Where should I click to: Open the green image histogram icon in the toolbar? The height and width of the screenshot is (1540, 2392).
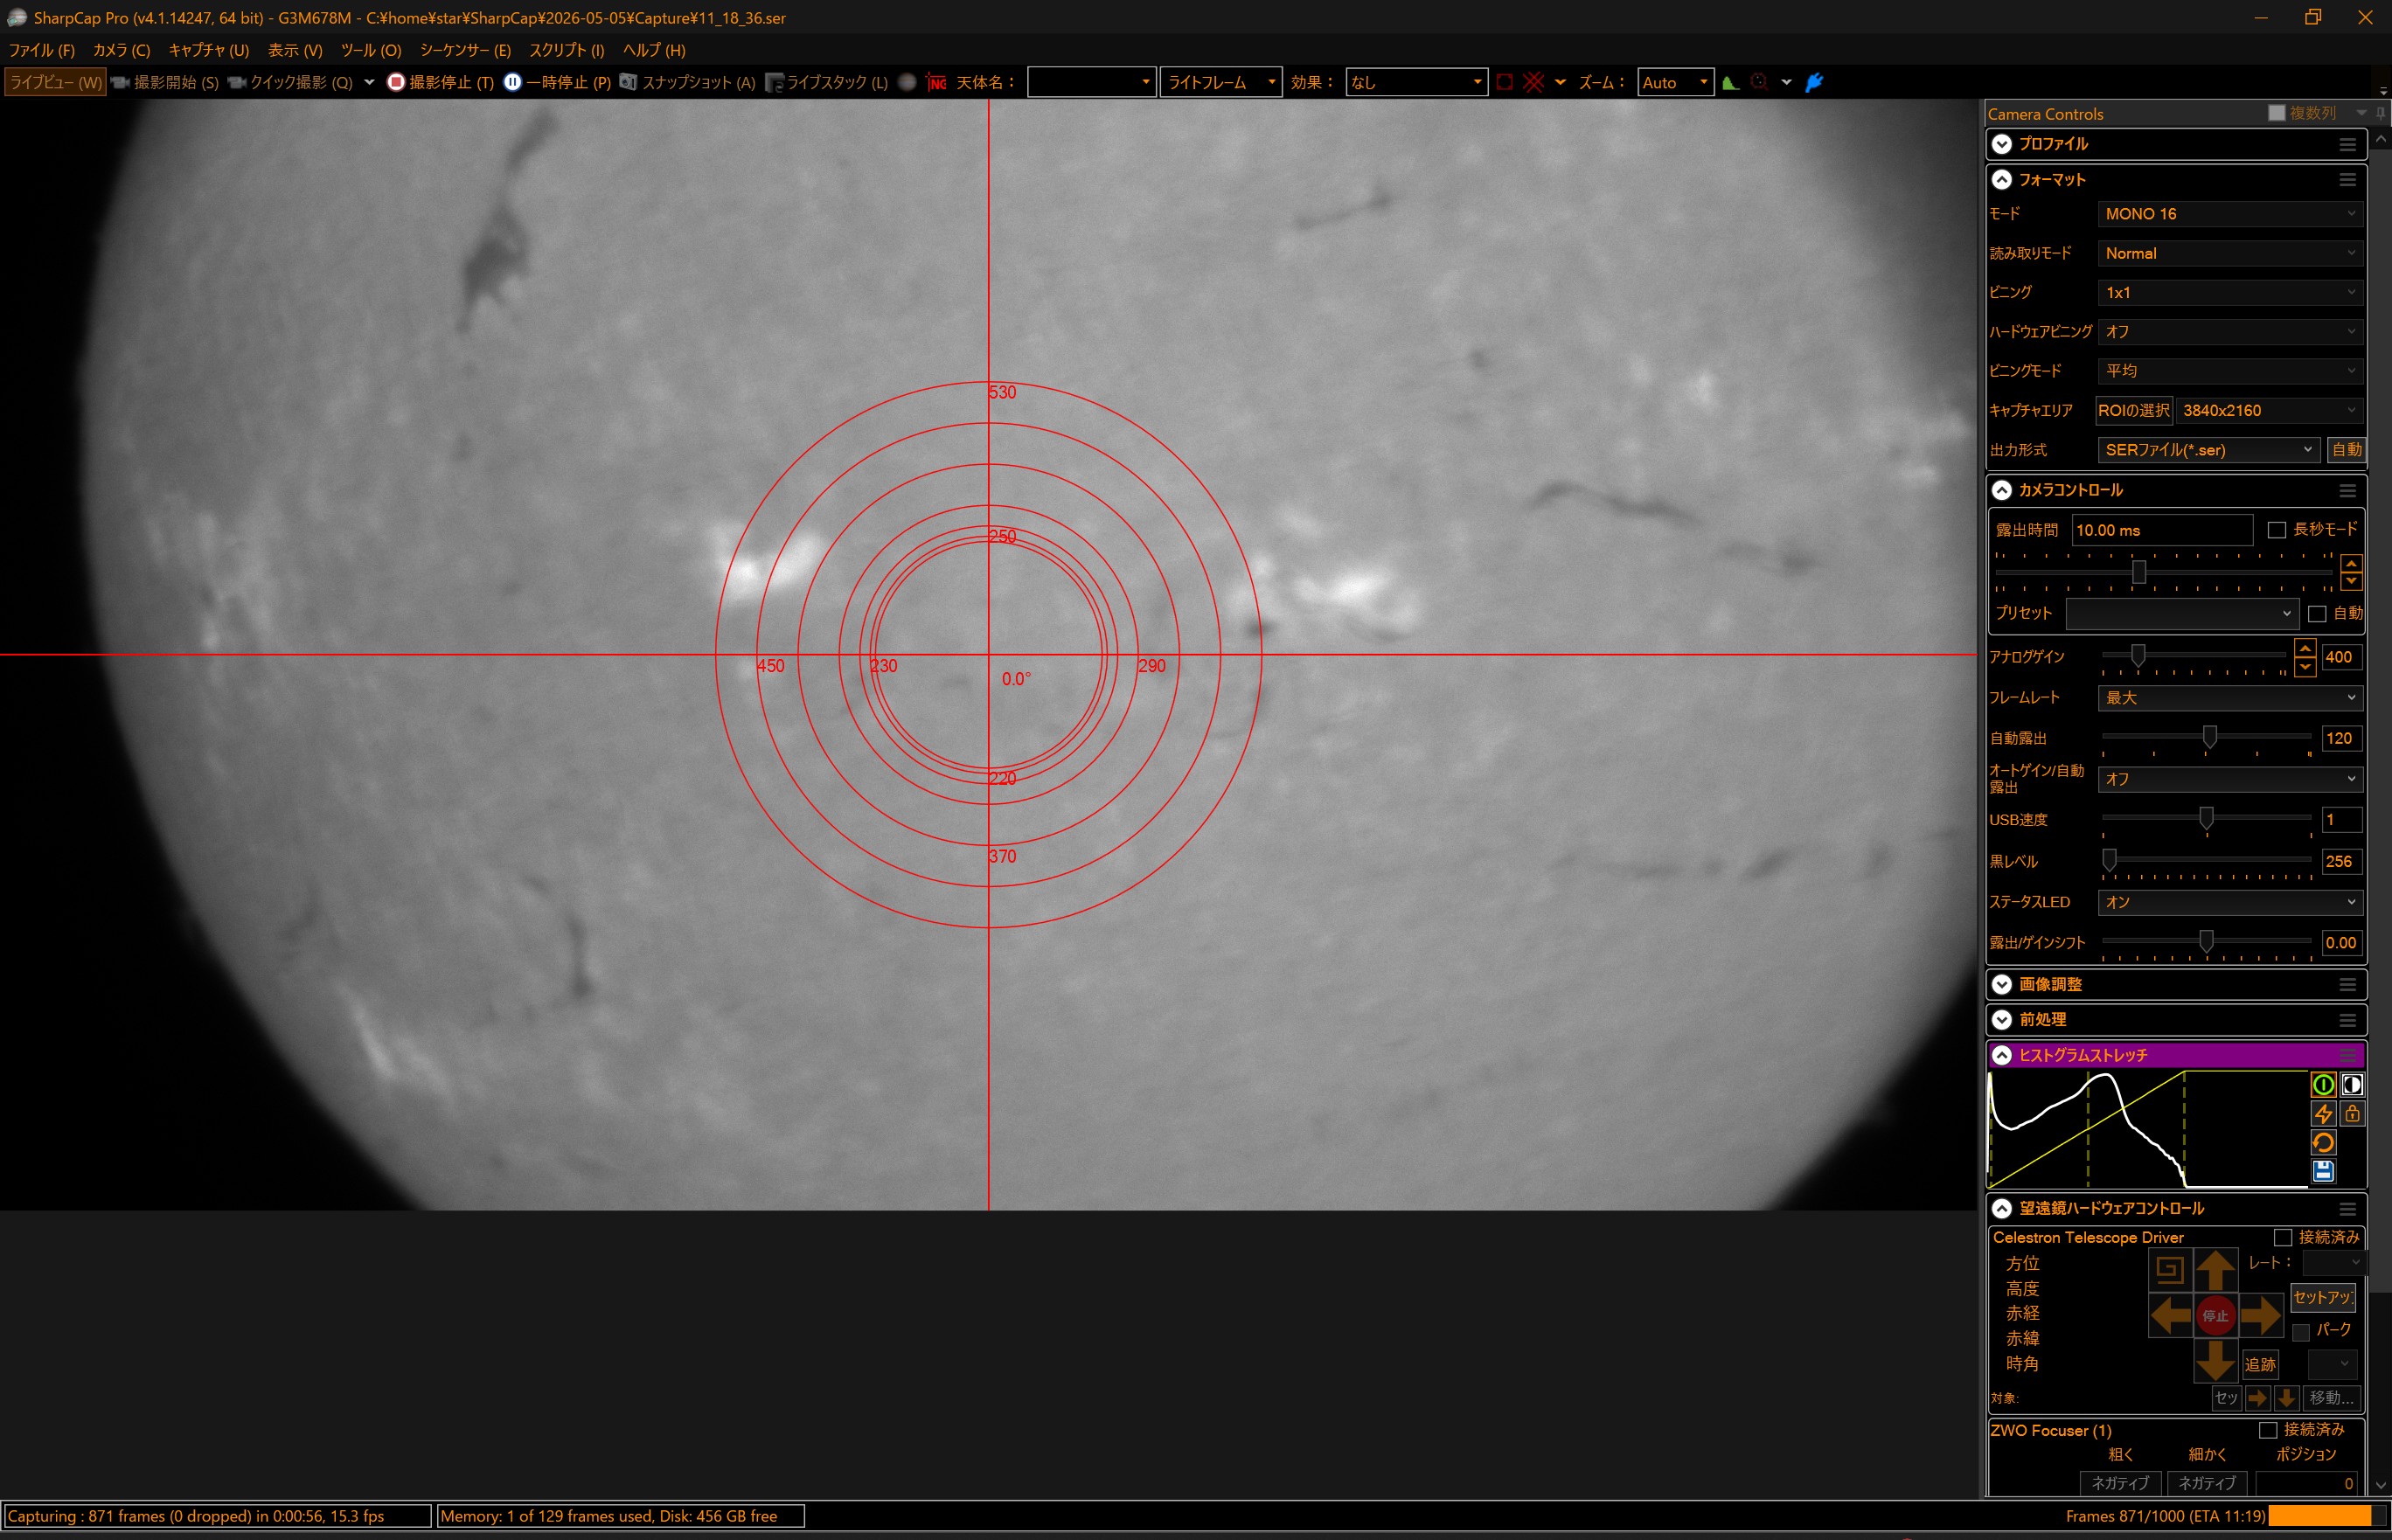[1730, 82]
